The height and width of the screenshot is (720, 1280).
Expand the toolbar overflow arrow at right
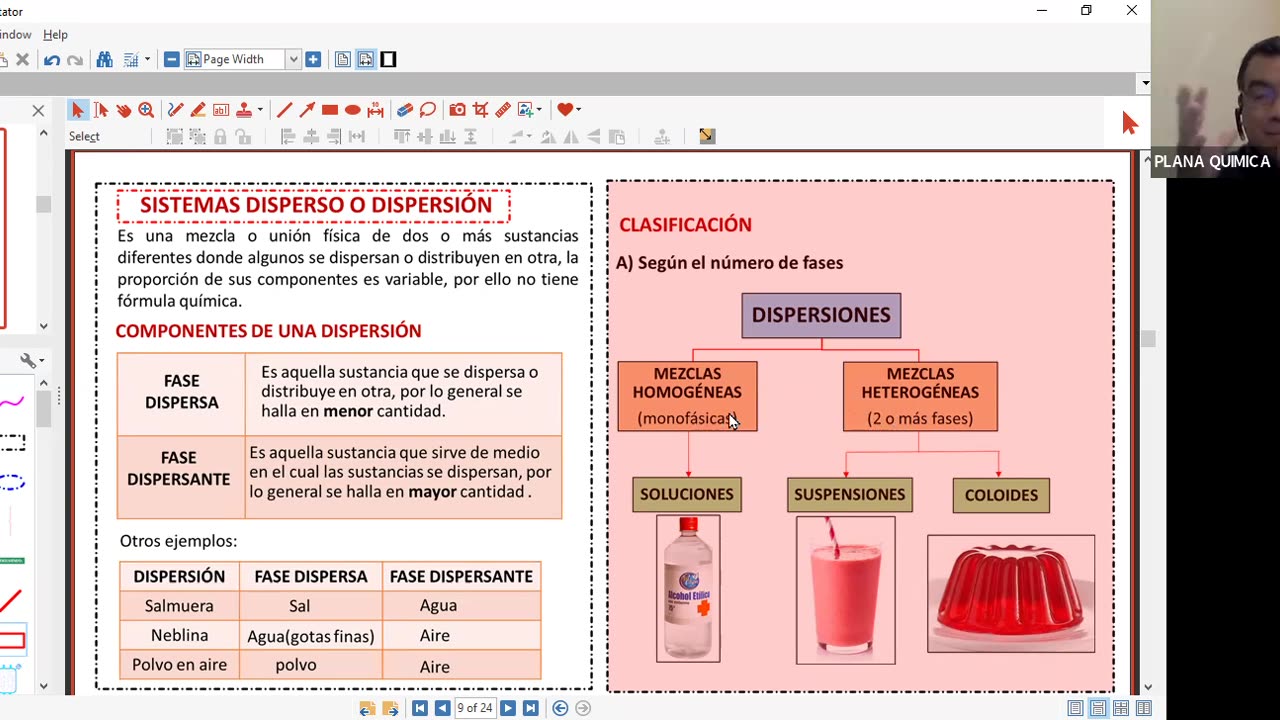tap(1144, 84)
